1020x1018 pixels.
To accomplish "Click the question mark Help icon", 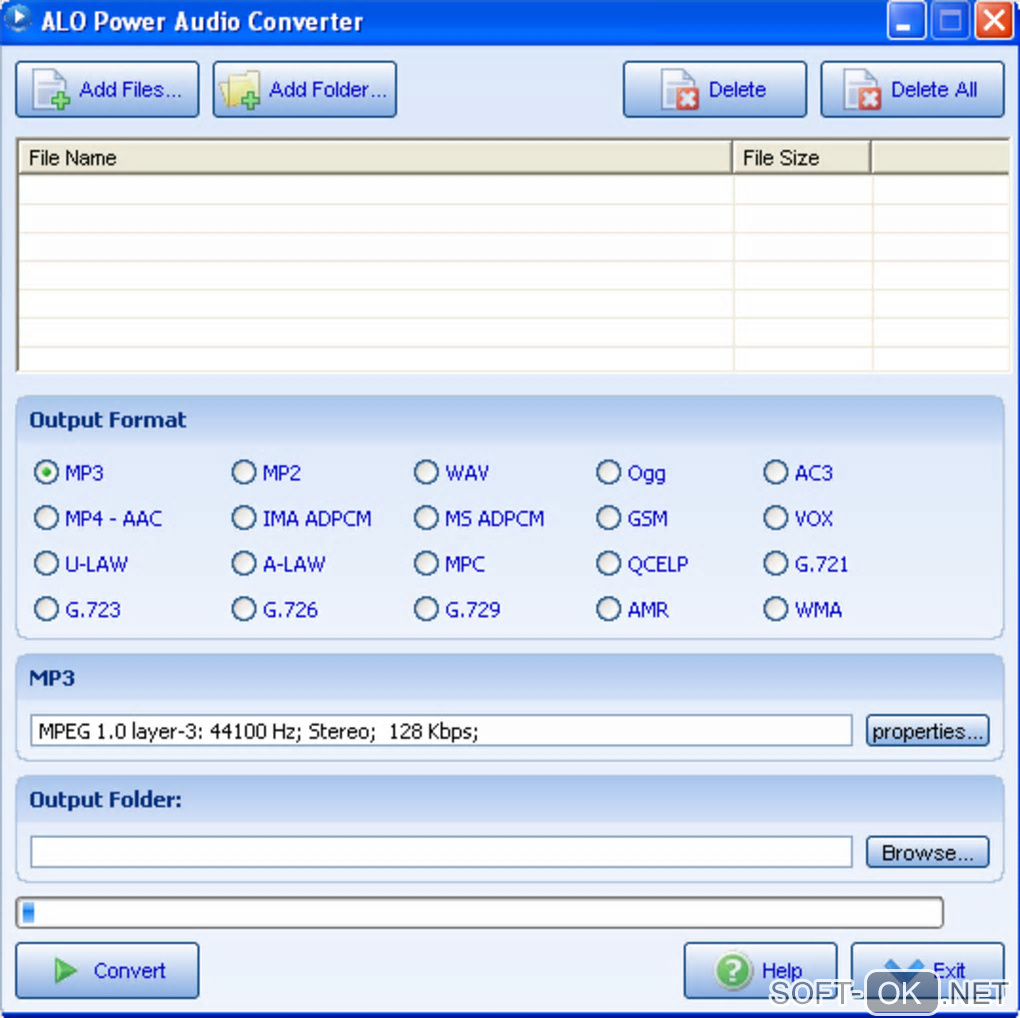I will point(733,970).
